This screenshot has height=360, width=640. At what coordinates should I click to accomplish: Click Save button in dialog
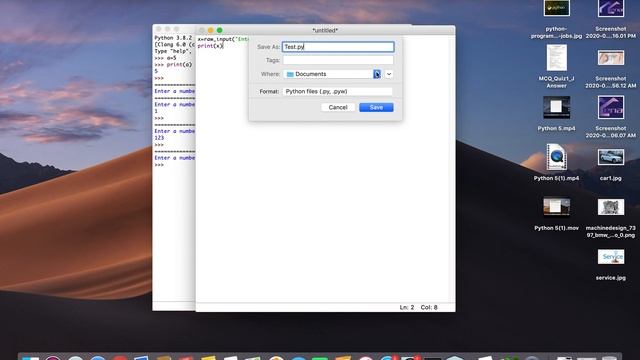pos(376,107)
